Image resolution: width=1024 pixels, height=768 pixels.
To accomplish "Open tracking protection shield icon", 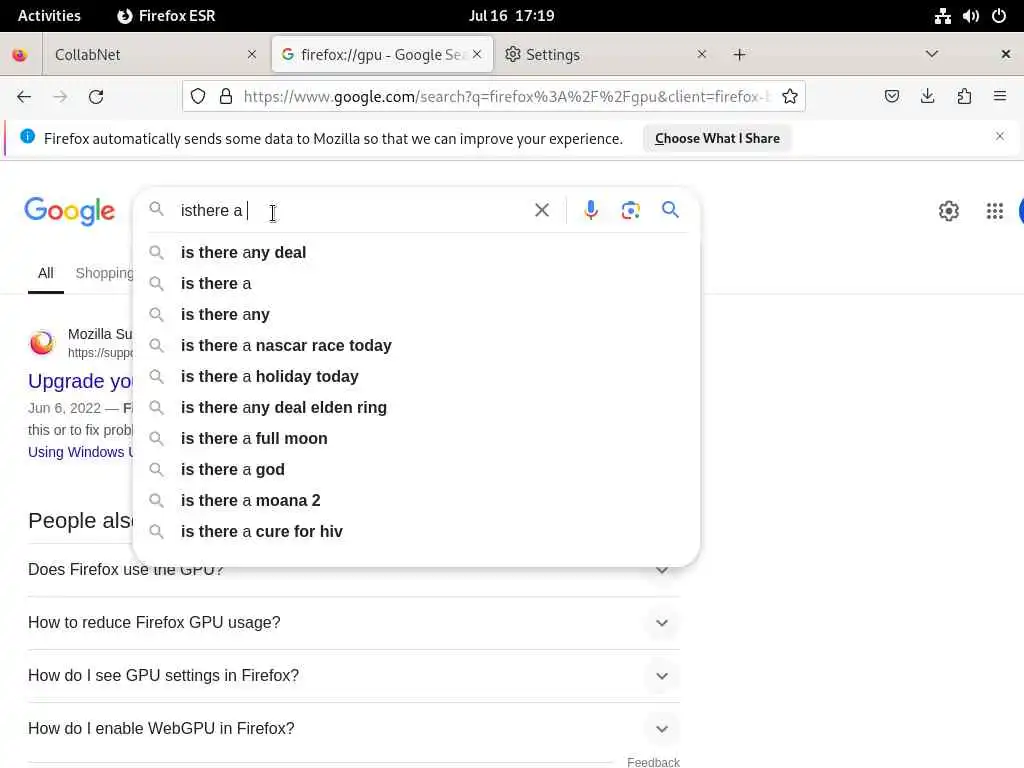I will coord(198,97).
